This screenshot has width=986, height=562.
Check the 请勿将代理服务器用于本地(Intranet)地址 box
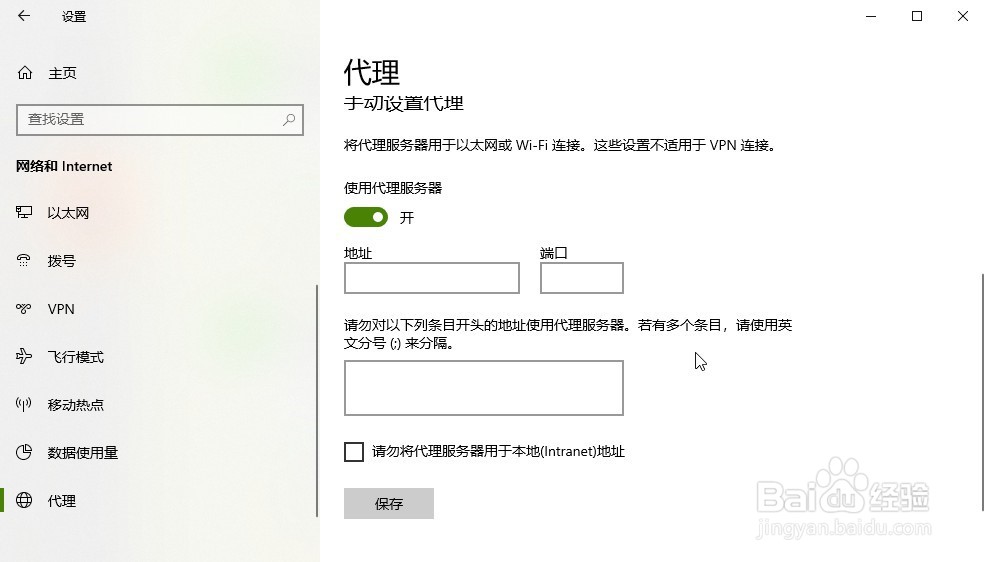354,451
